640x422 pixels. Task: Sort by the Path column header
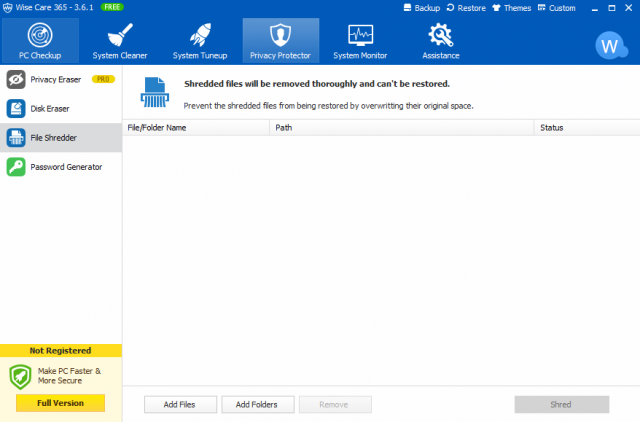[402, 128]
